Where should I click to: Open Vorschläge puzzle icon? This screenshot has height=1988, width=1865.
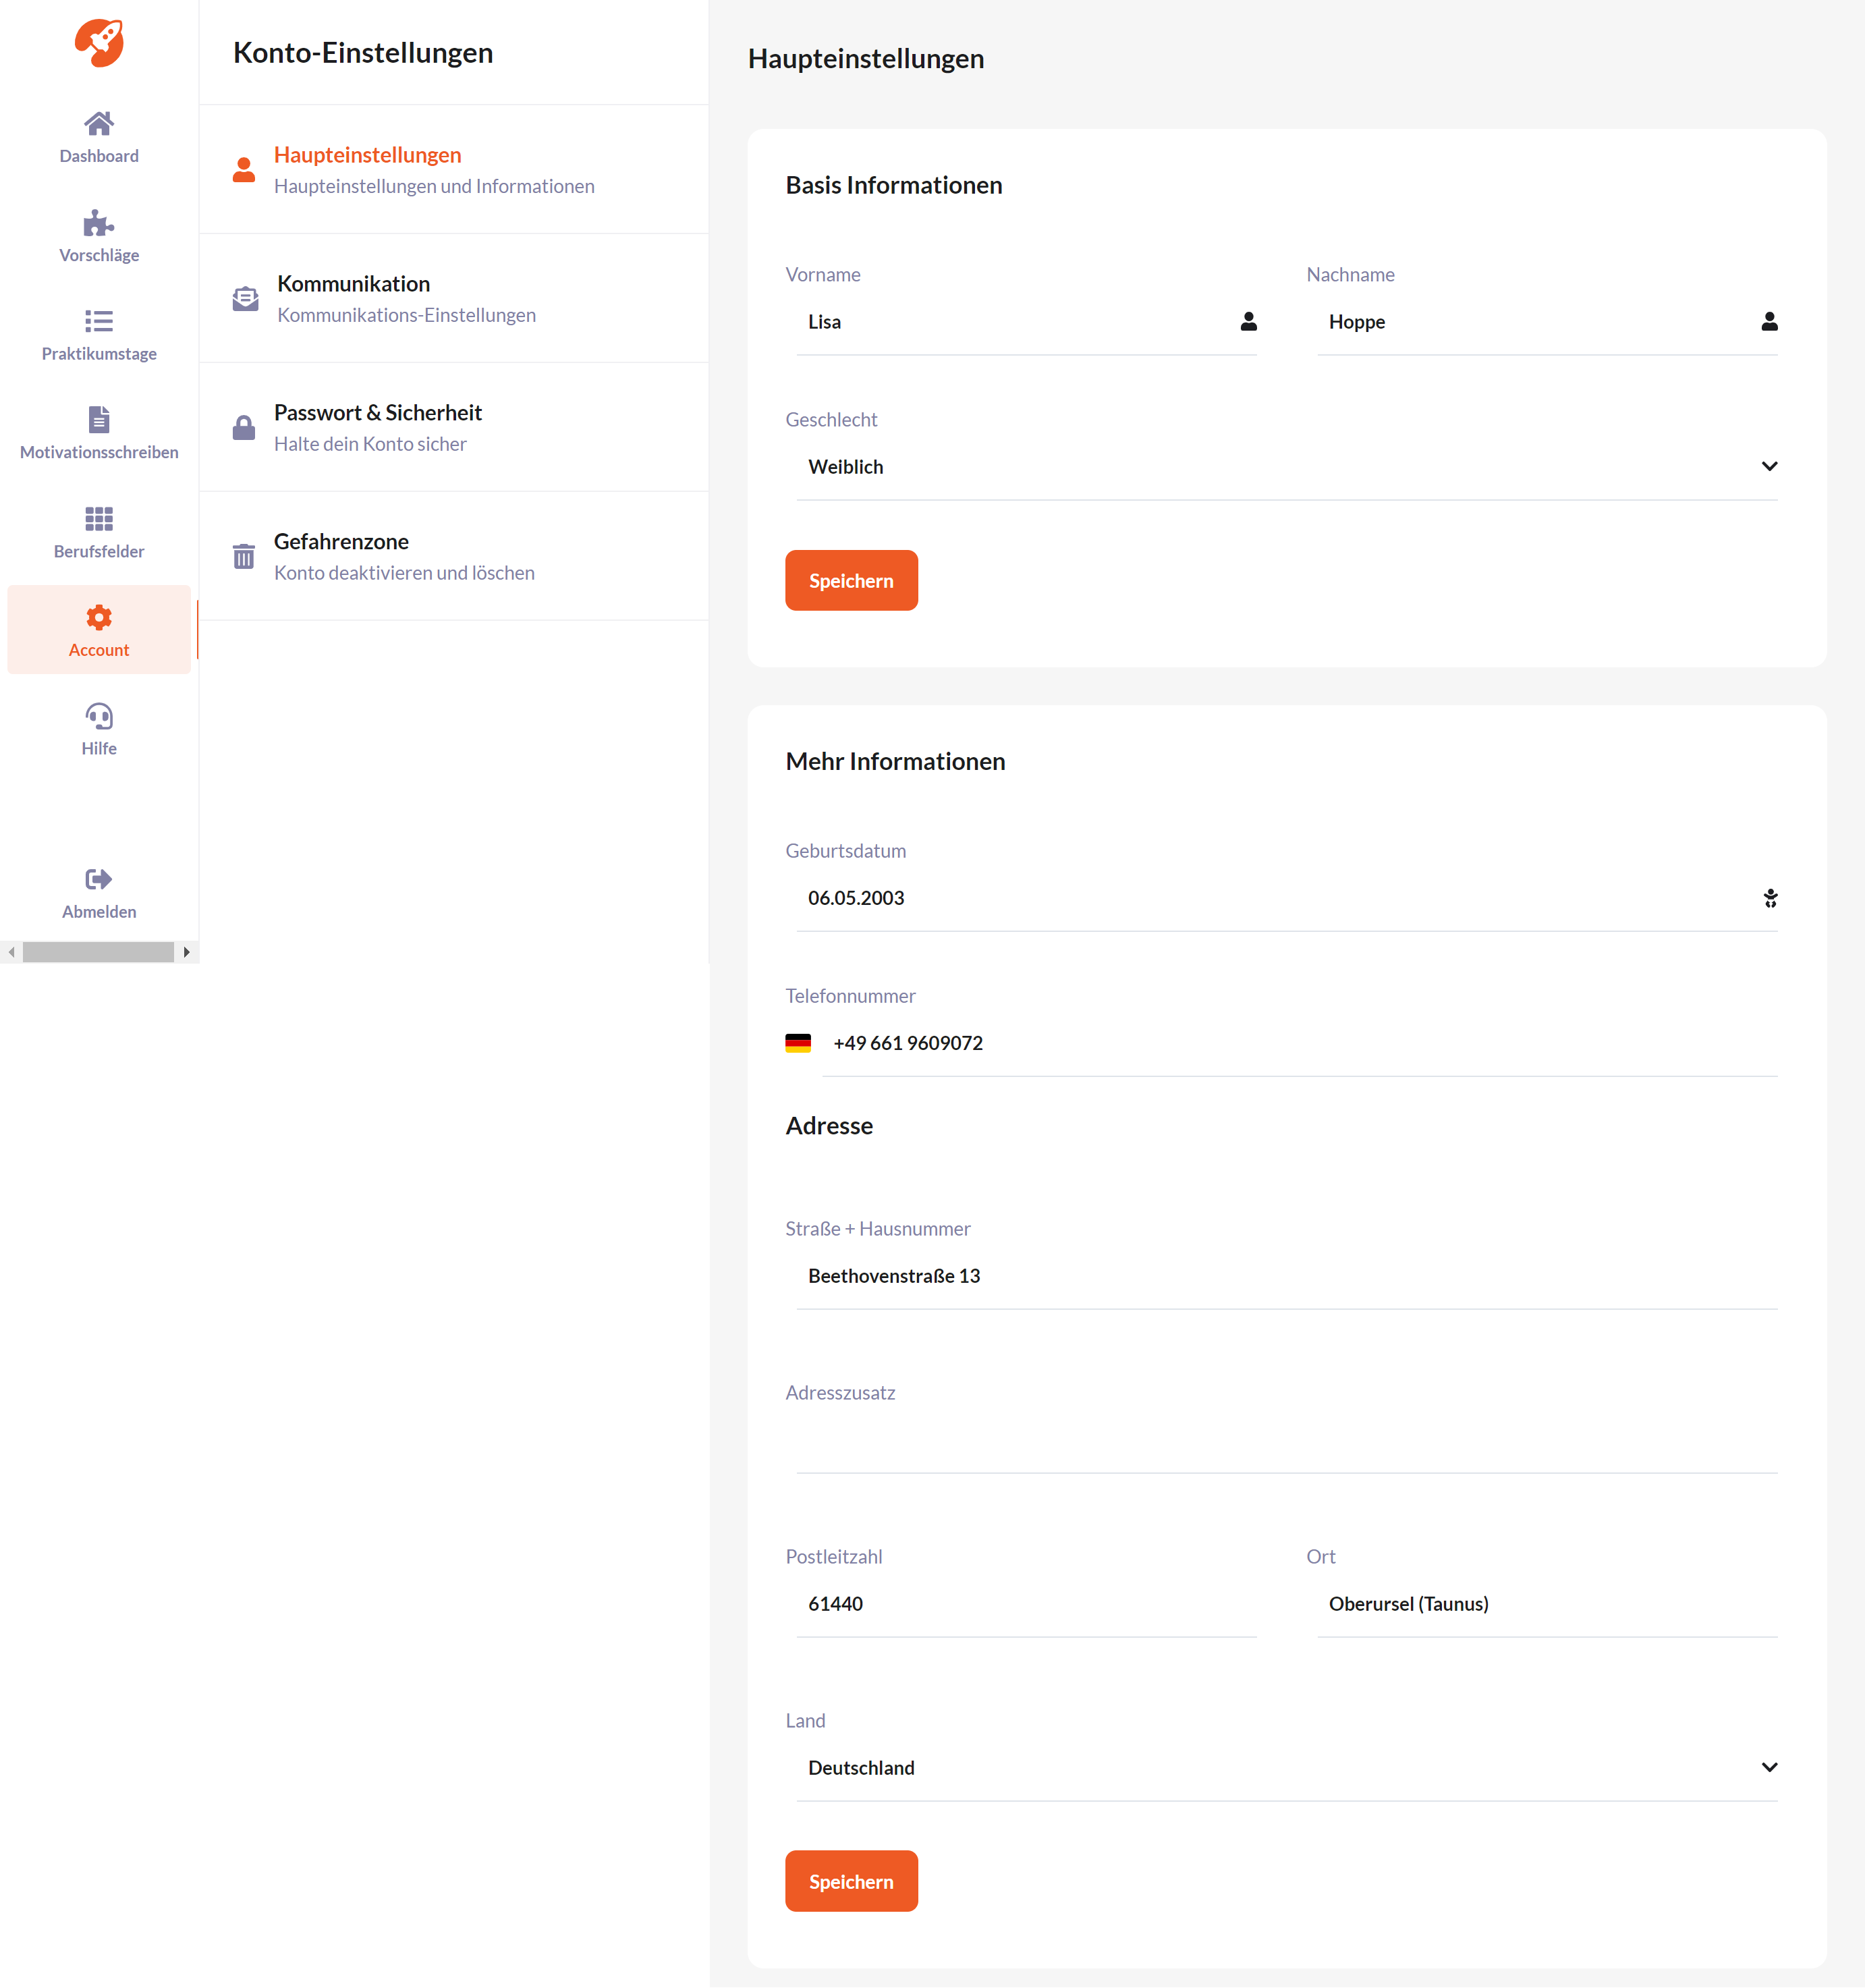click(x=99, y=222)
